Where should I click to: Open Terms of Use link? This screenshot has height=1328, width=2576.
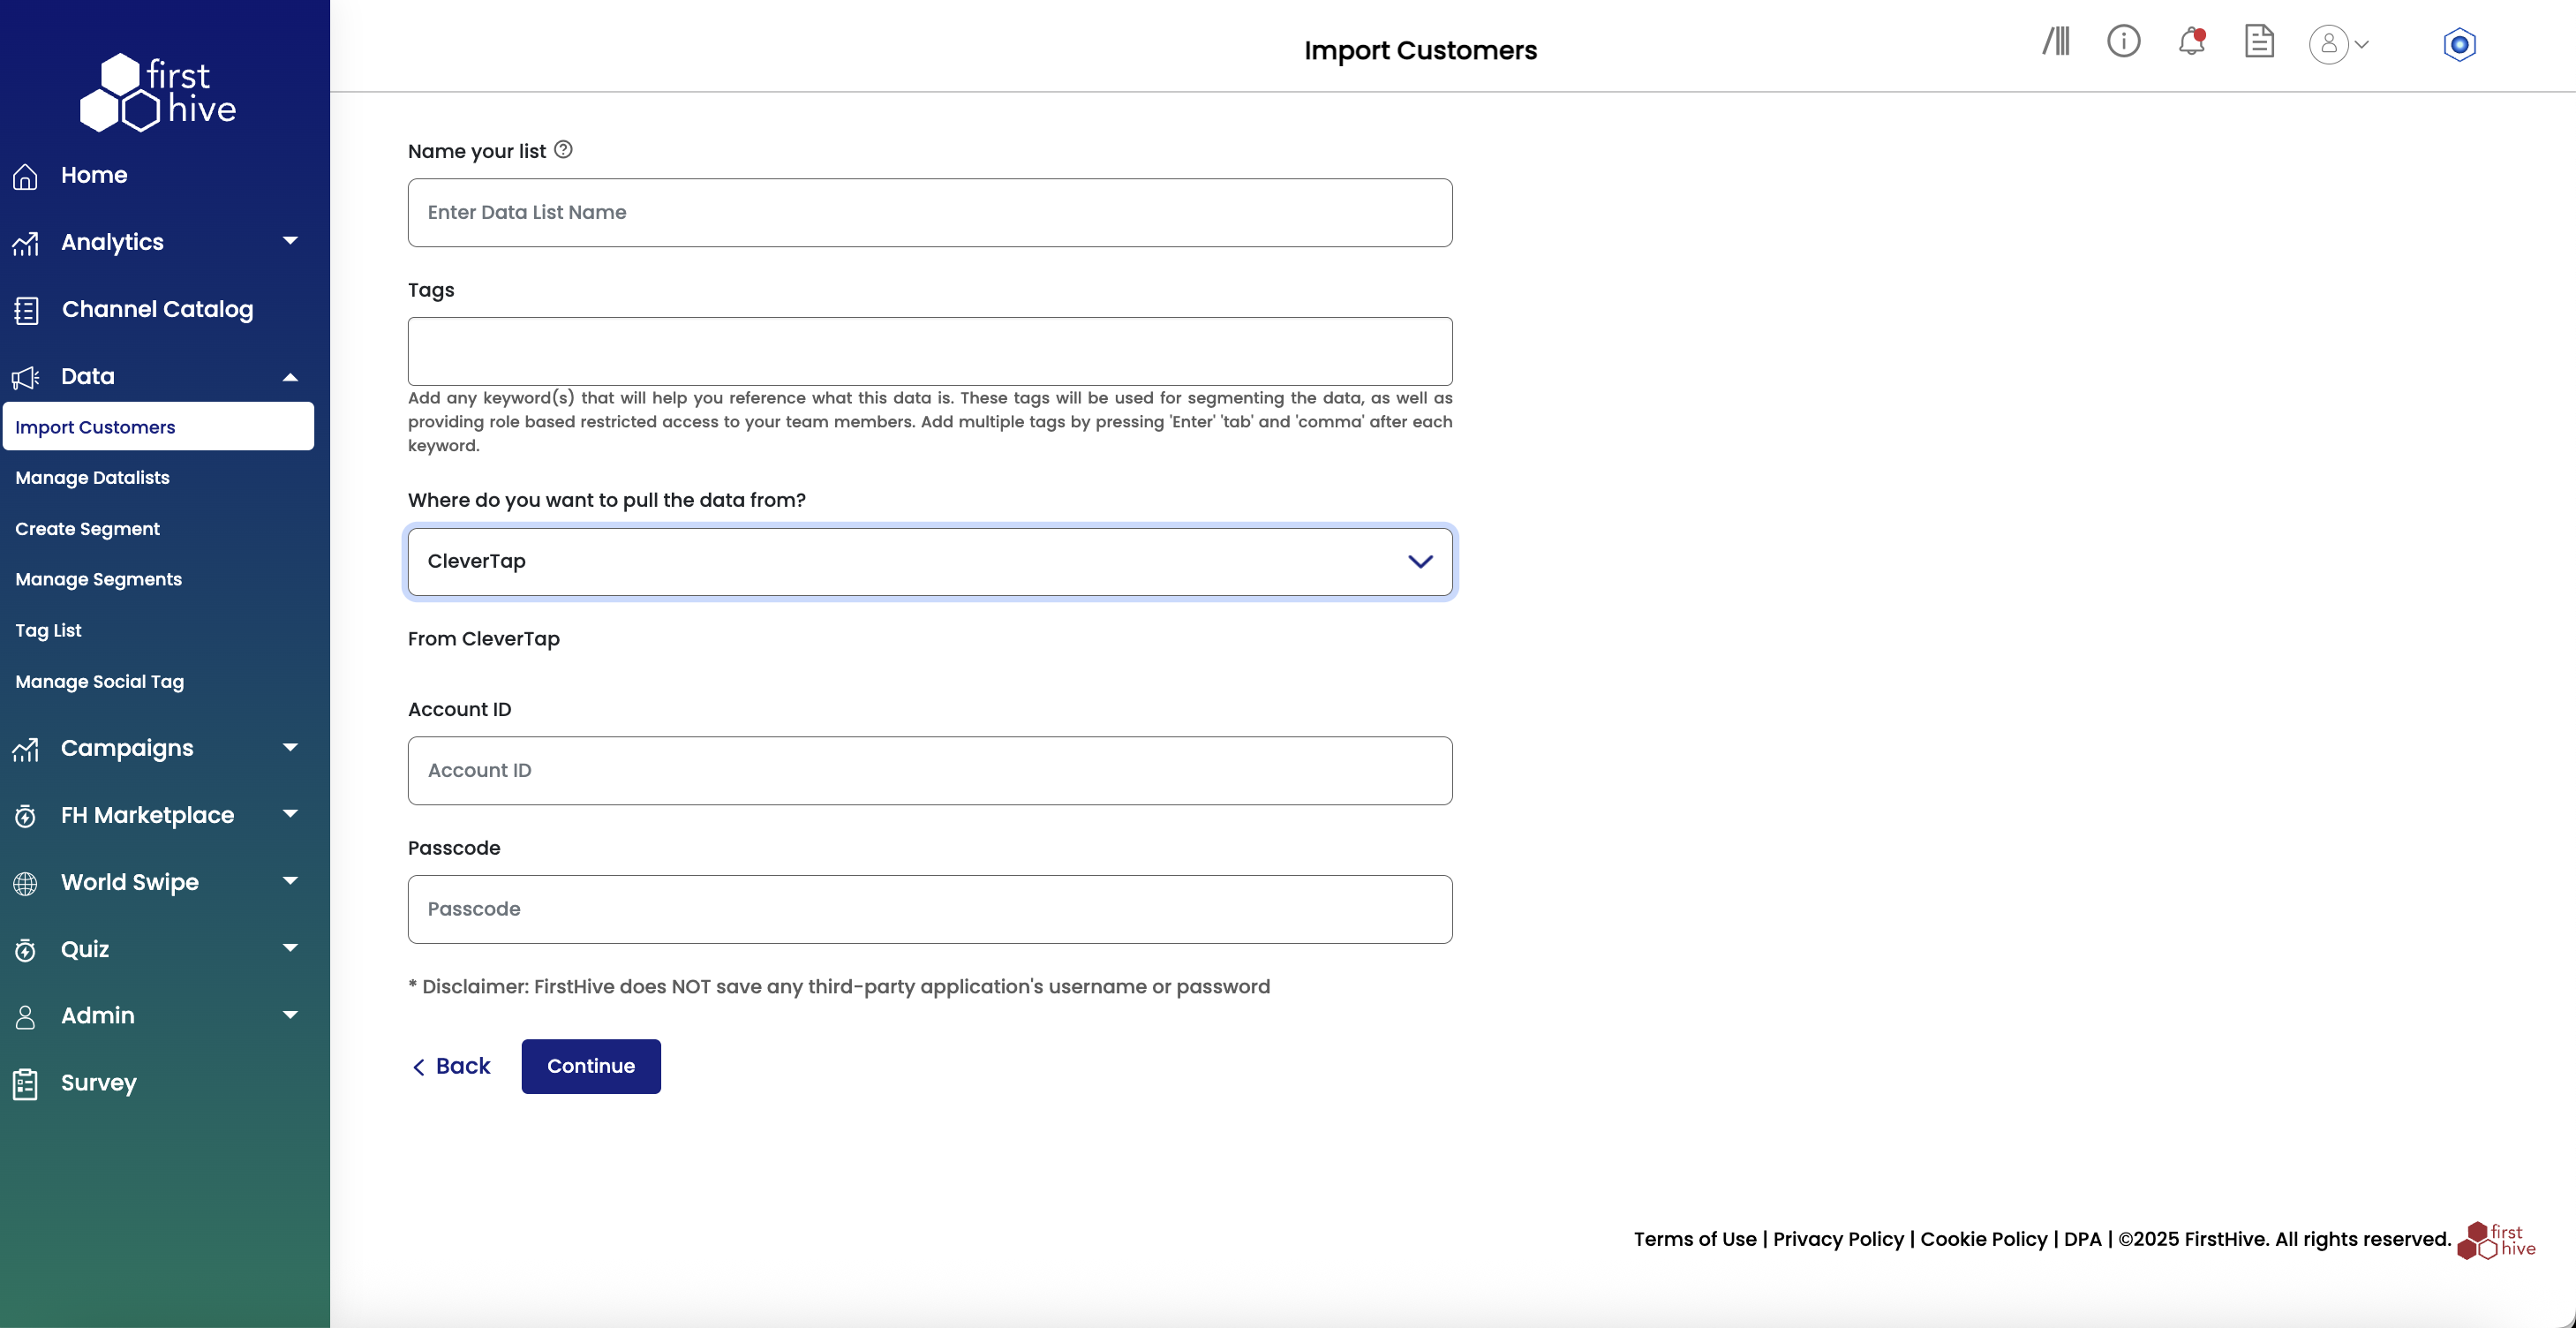(x=1695, y=1239)
